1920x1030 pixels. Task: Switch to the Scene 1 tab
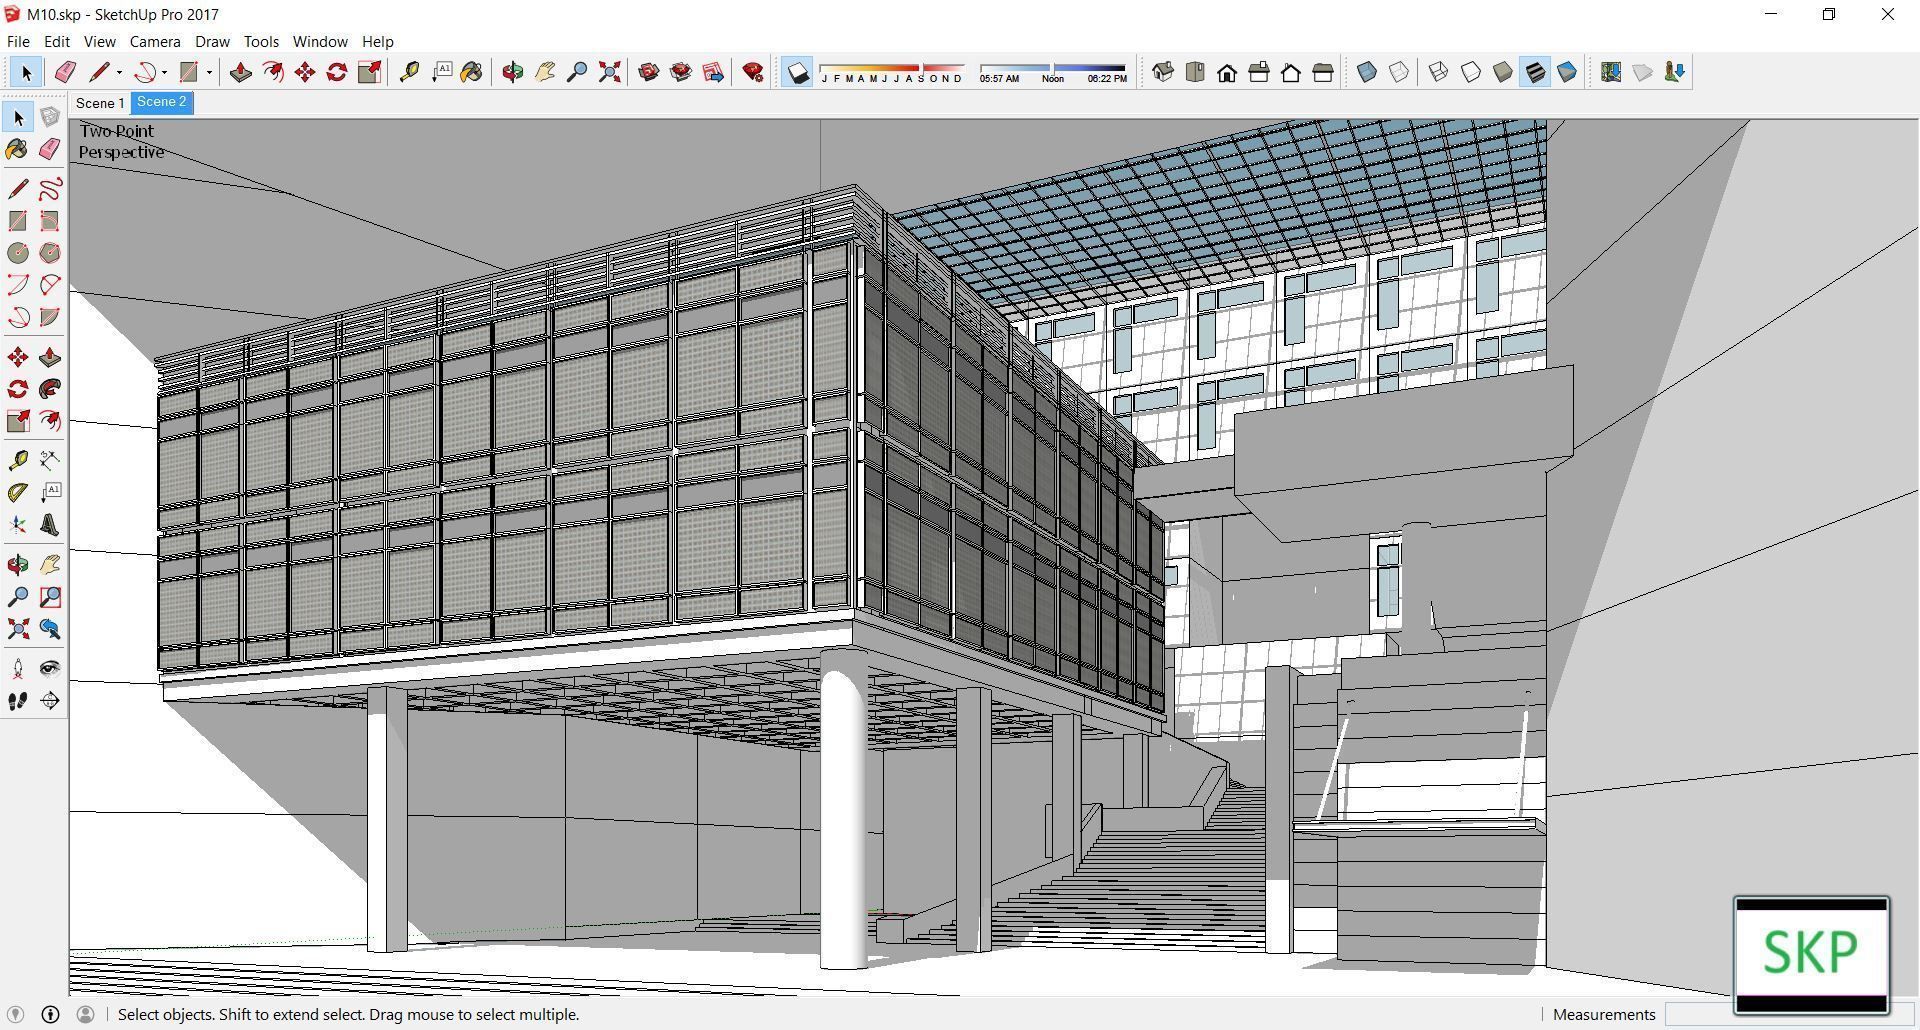[100, 103]
